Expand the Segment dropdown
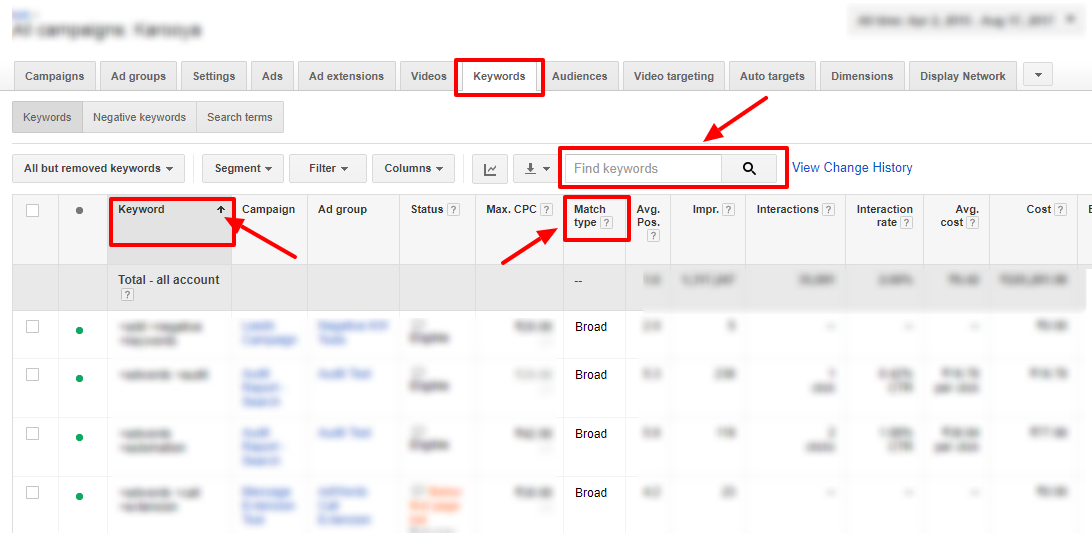The height and width of the screenshot is (533, 1092). point(242,169)
